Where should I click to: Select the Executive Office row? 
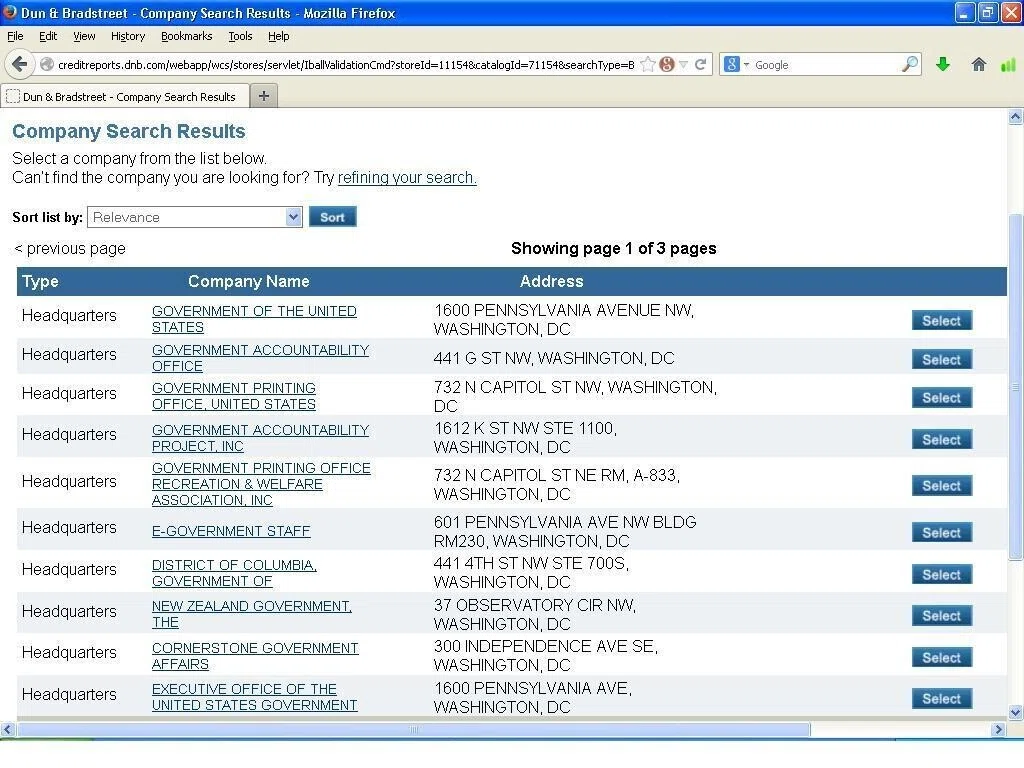(942, 699)
